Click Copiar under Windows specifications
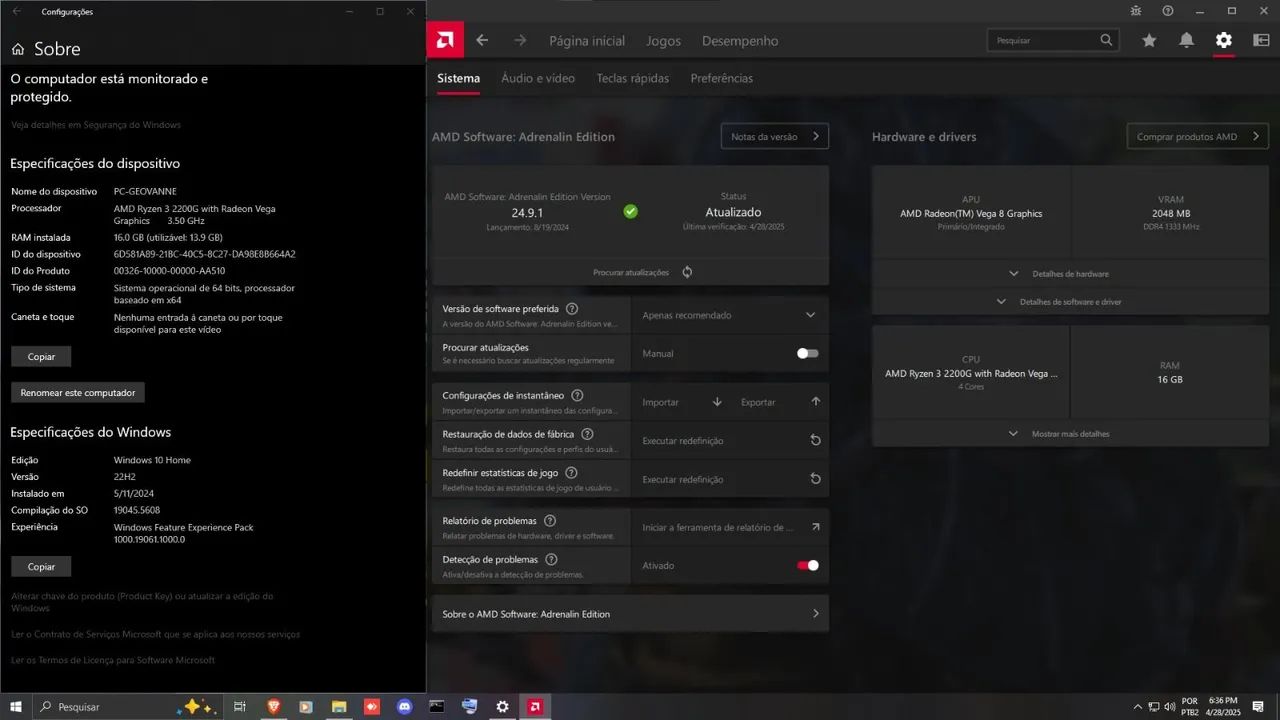Viewport: 1280px width, 720px height. 41,566
